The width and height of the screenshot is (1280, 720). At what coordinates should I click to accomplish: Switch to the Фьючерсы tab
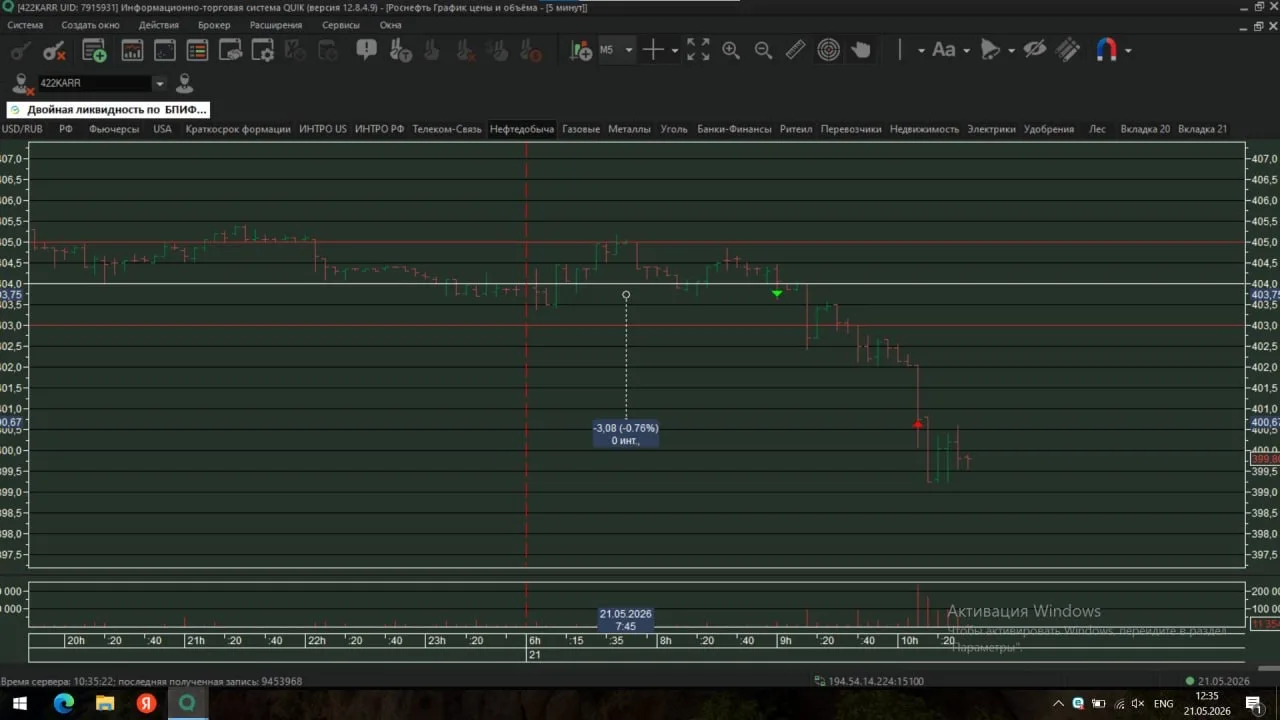pyautogui.click(x=114, y=129)
